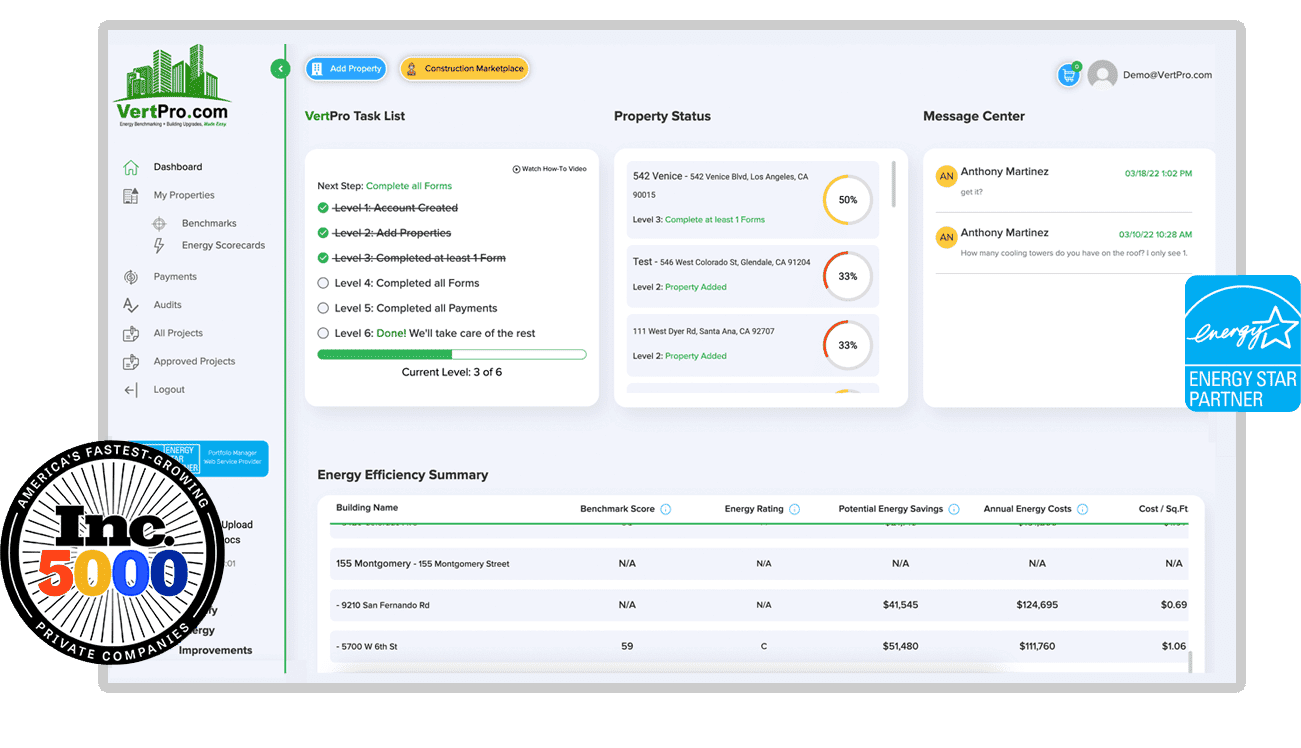Screen dimensions: 1301x748
Task: Open the Benchmark Score info tooltip
Action: point(666,508)
